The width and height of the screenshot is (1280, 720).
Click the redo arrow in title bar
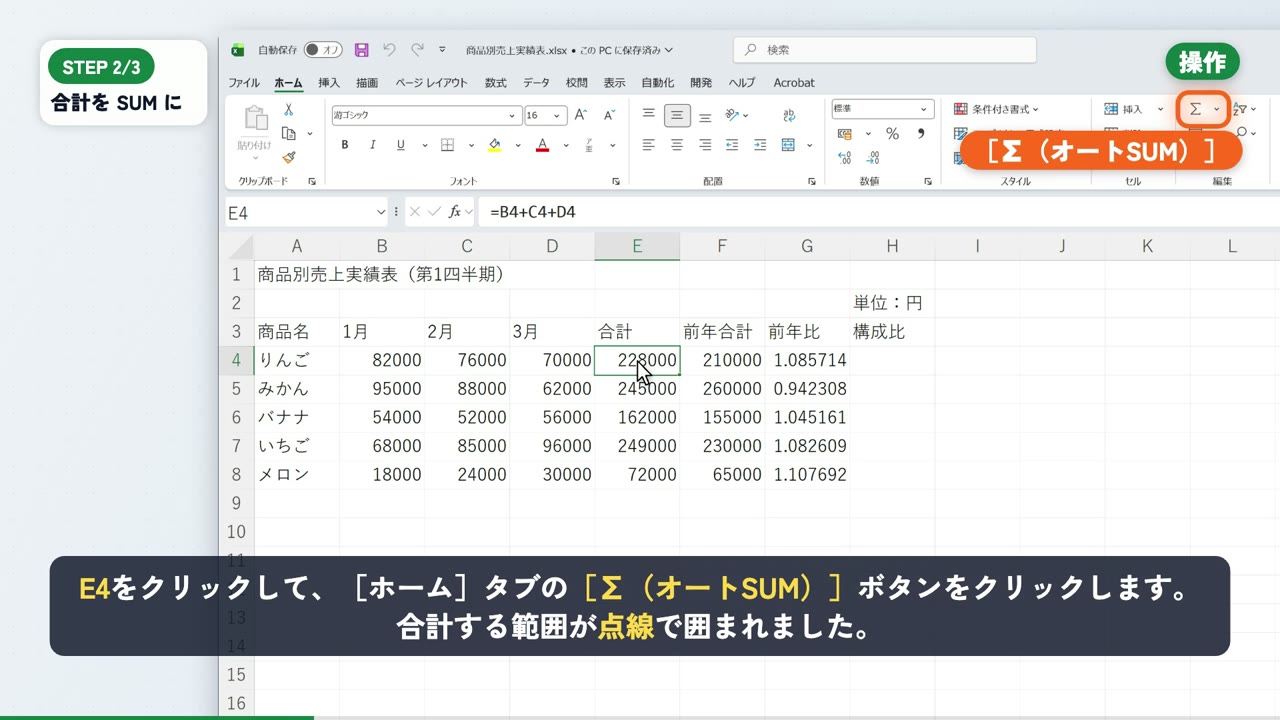pos(417,49)
